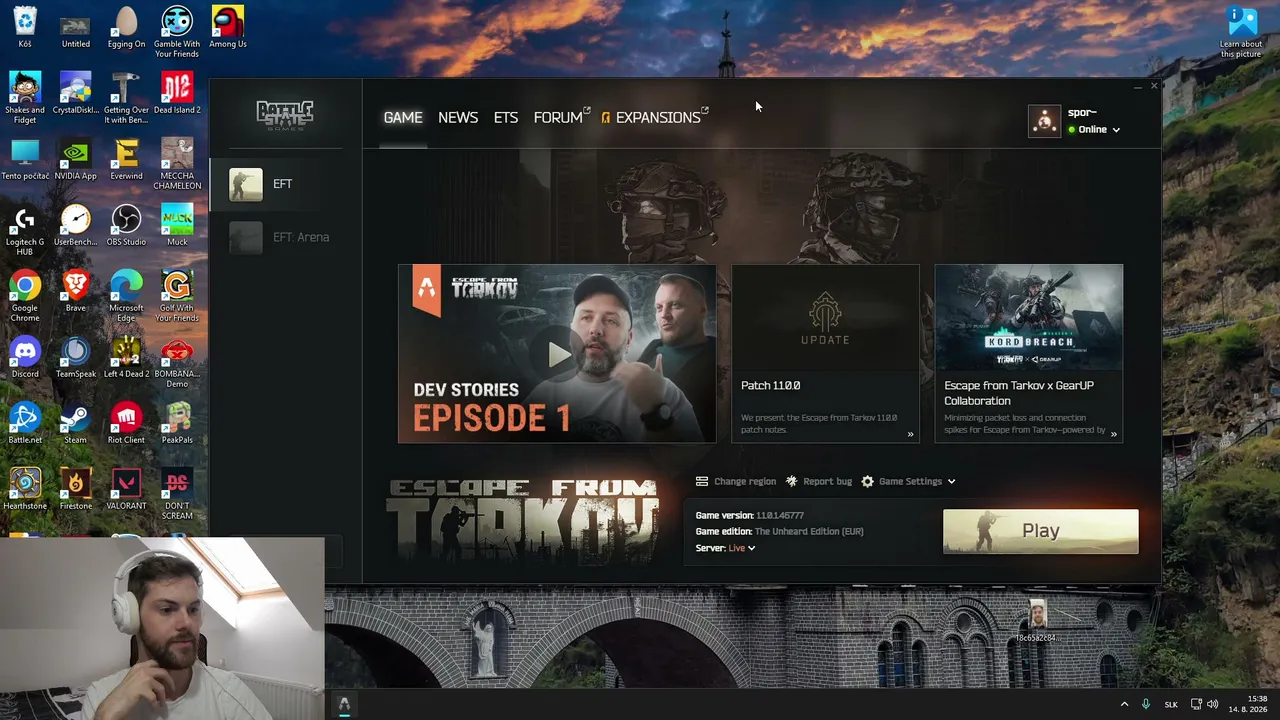Select the DON'T SCREAM desktop icon
Viewport: 1280px width, 720px height.
(x=177, y=494)
